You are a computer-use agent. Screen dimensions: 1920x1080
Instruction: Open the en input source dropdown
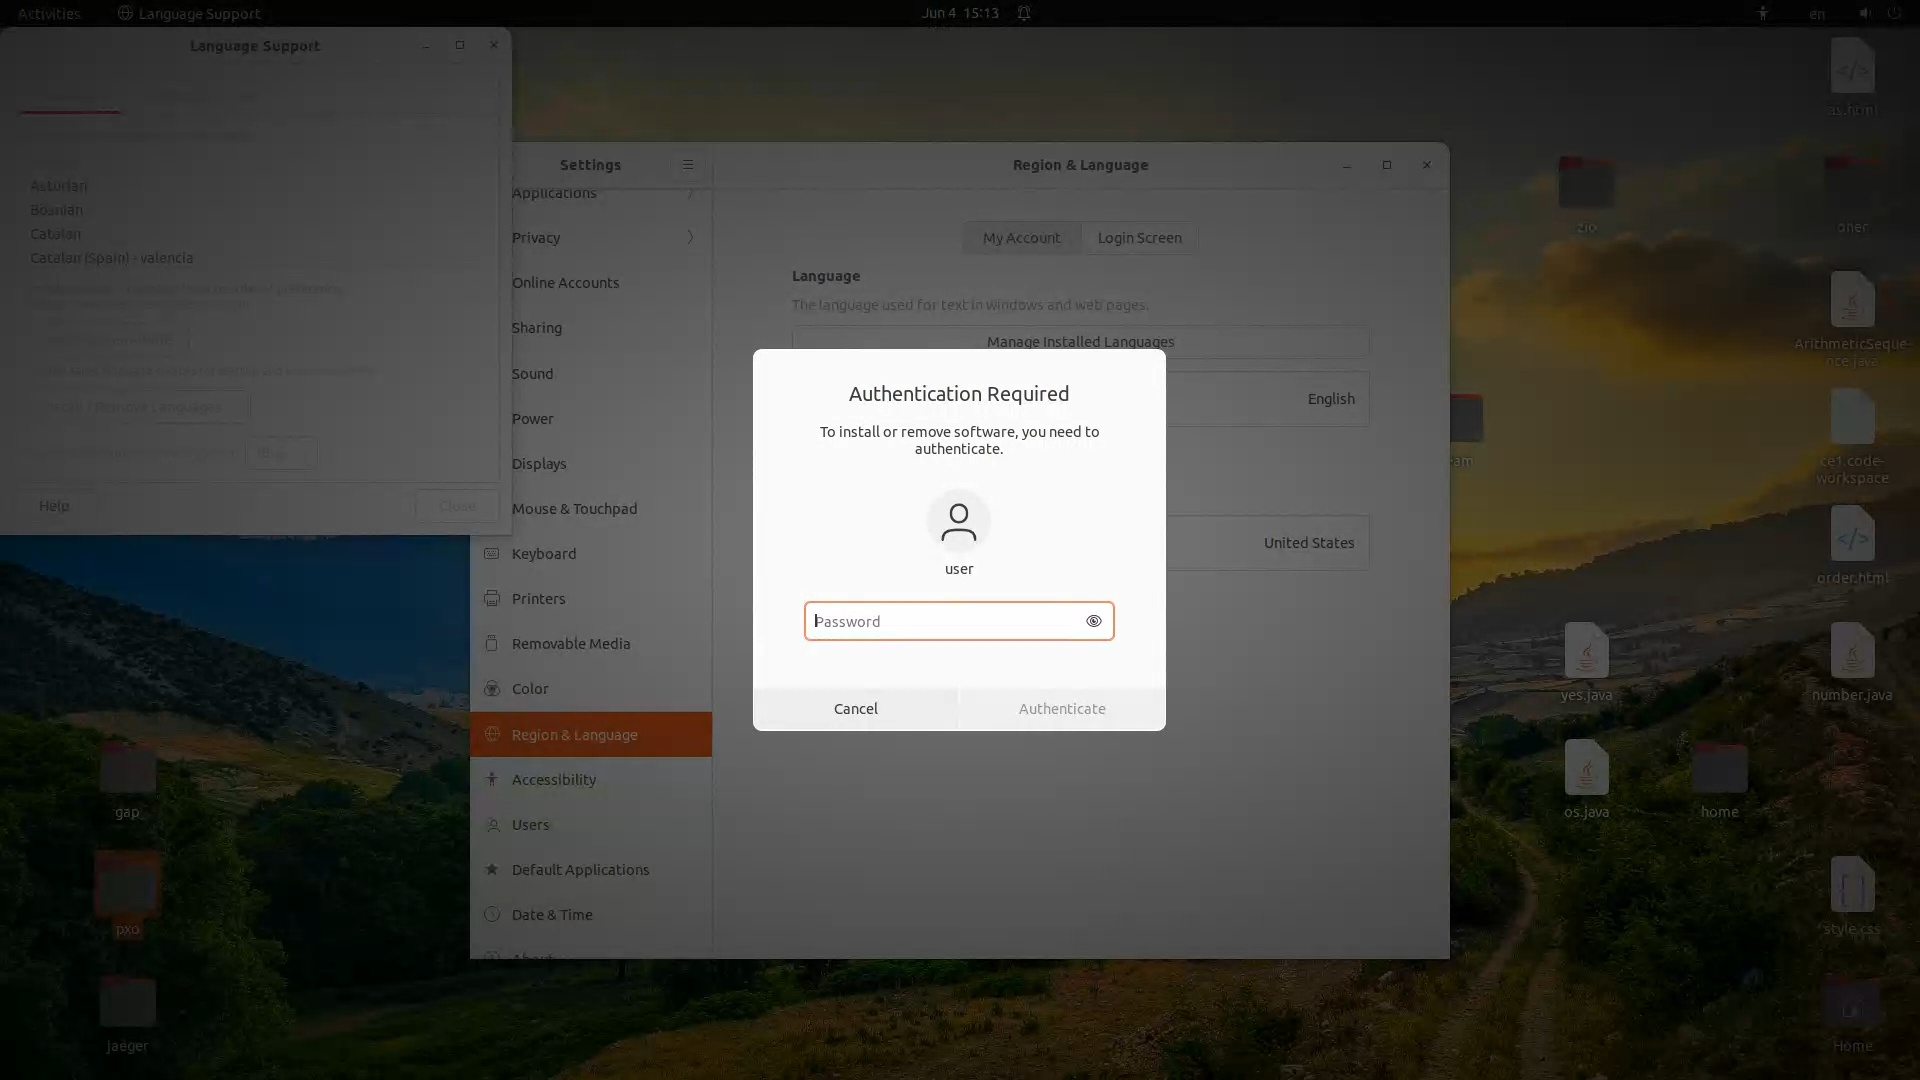click(x=1817, y=13)
